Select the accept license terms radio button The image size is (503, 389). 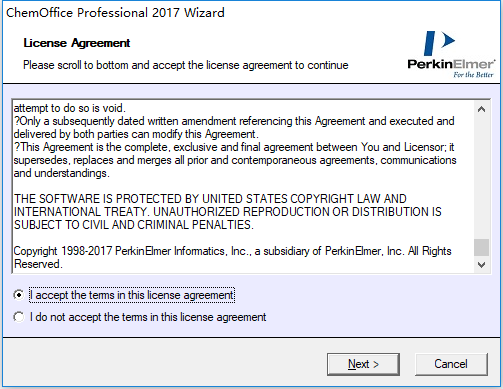pyautogui.click(x=19, y=295)
